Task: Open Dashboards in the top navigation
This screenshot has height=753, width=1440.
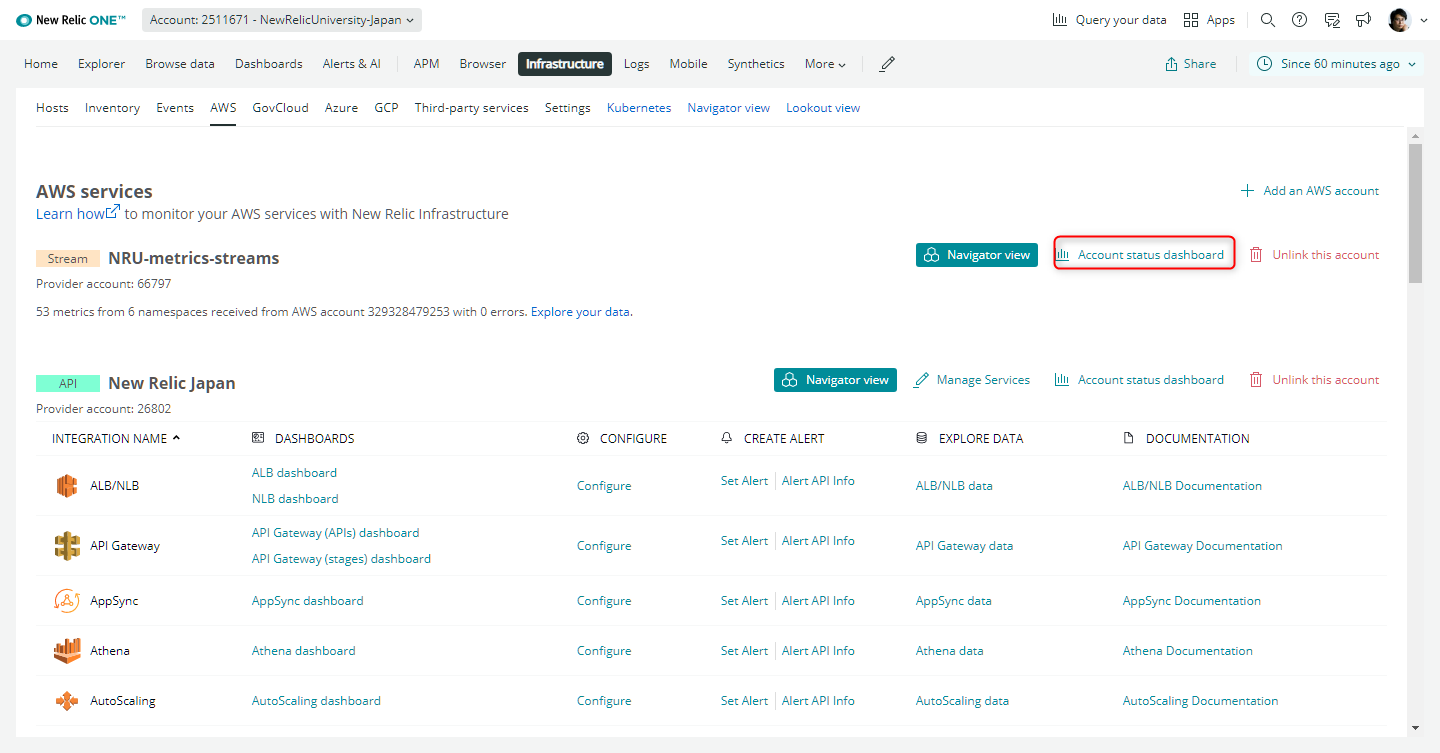Action: click(x=269, y=64)
